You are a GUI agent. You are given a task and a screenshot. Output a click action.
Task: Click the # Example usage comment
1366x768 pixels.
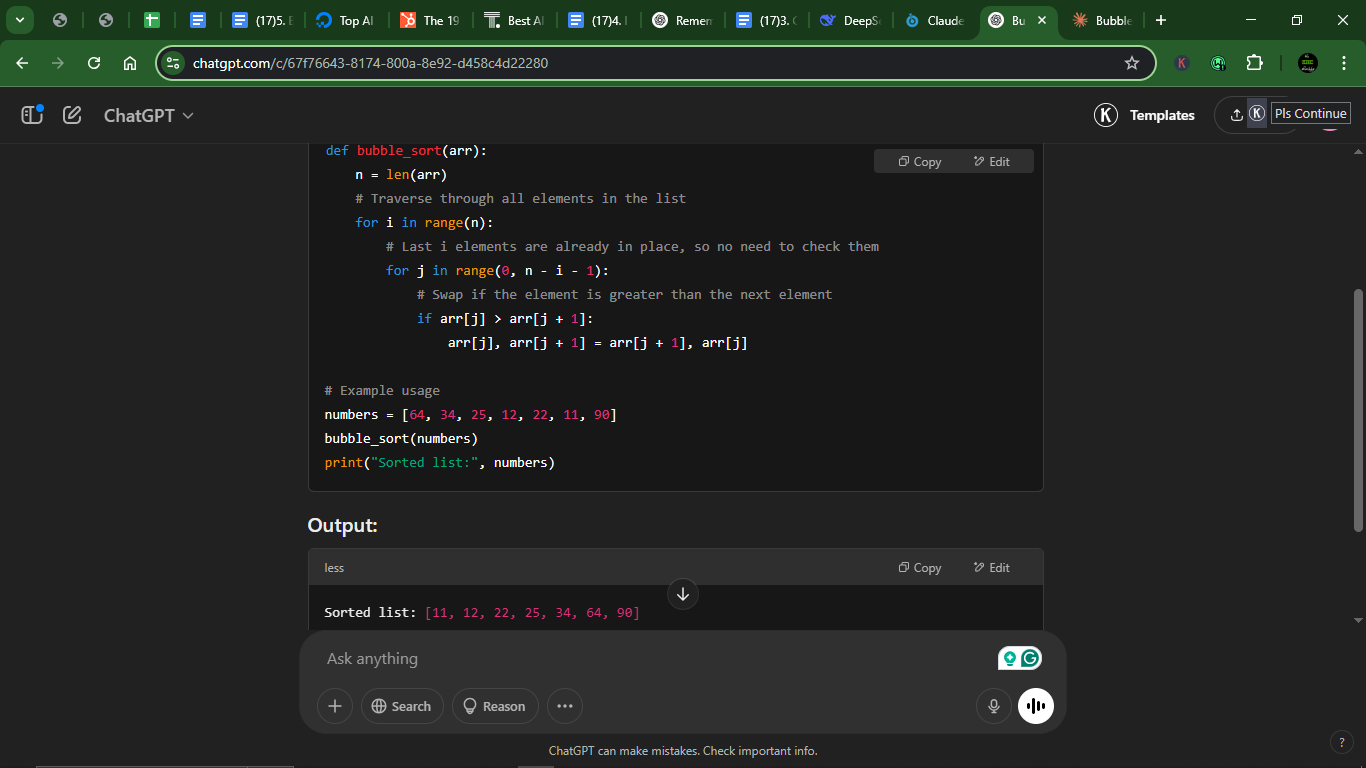pyautogui.click(x=382, y=391)
